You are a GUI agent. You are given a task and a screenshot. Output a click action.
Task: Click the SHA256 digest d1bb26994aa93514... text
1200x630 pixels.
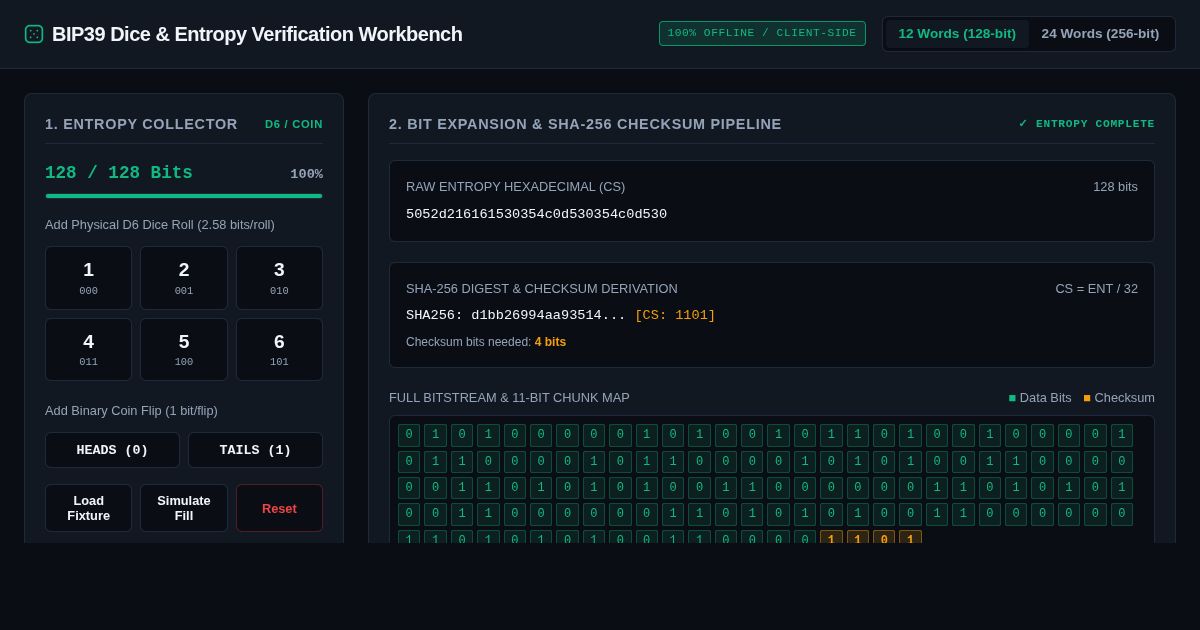tap(516, 315)
